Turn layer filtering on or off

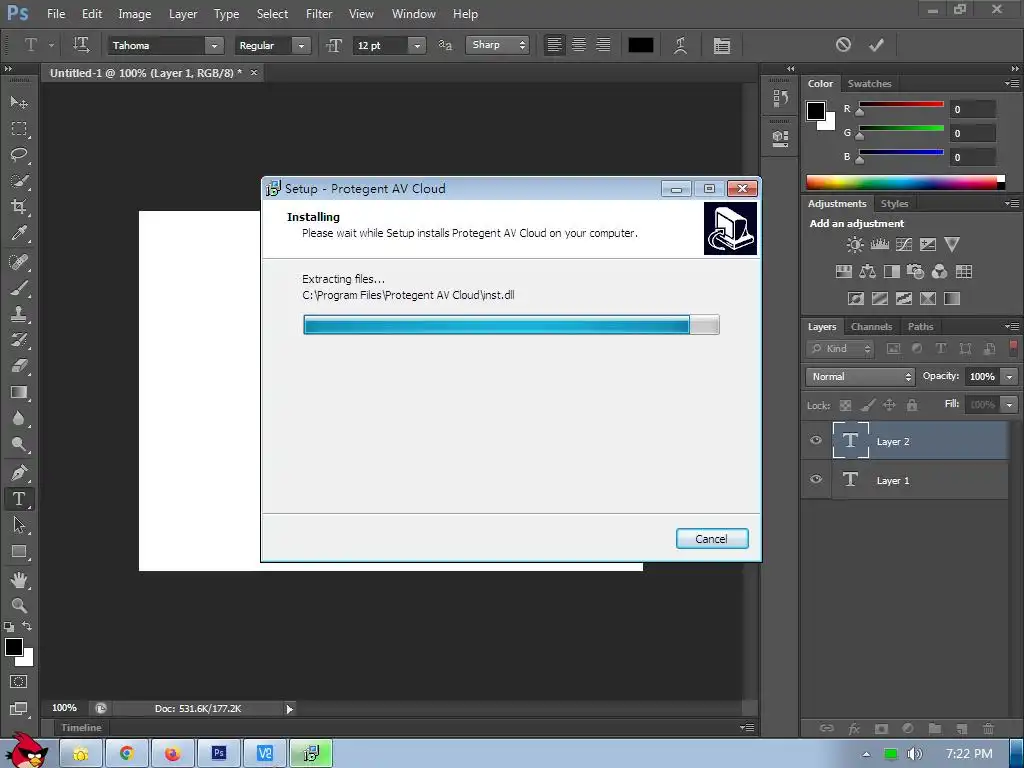pos(1013,348)
